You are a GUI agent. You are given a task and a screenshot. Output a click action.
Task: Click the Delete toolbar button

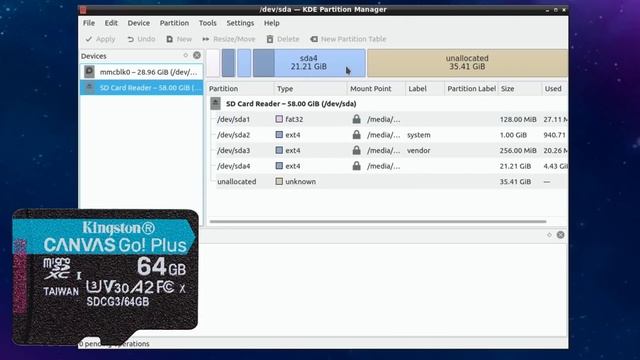point(283,39)
